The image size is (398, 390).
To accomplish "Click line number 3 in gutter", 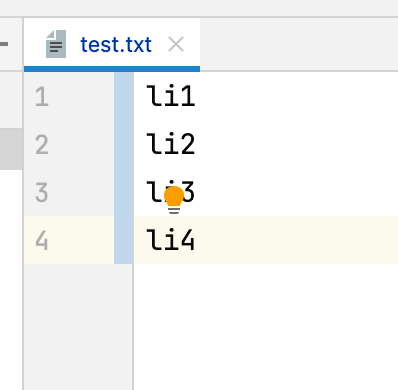I will click(x=42, y=192).
